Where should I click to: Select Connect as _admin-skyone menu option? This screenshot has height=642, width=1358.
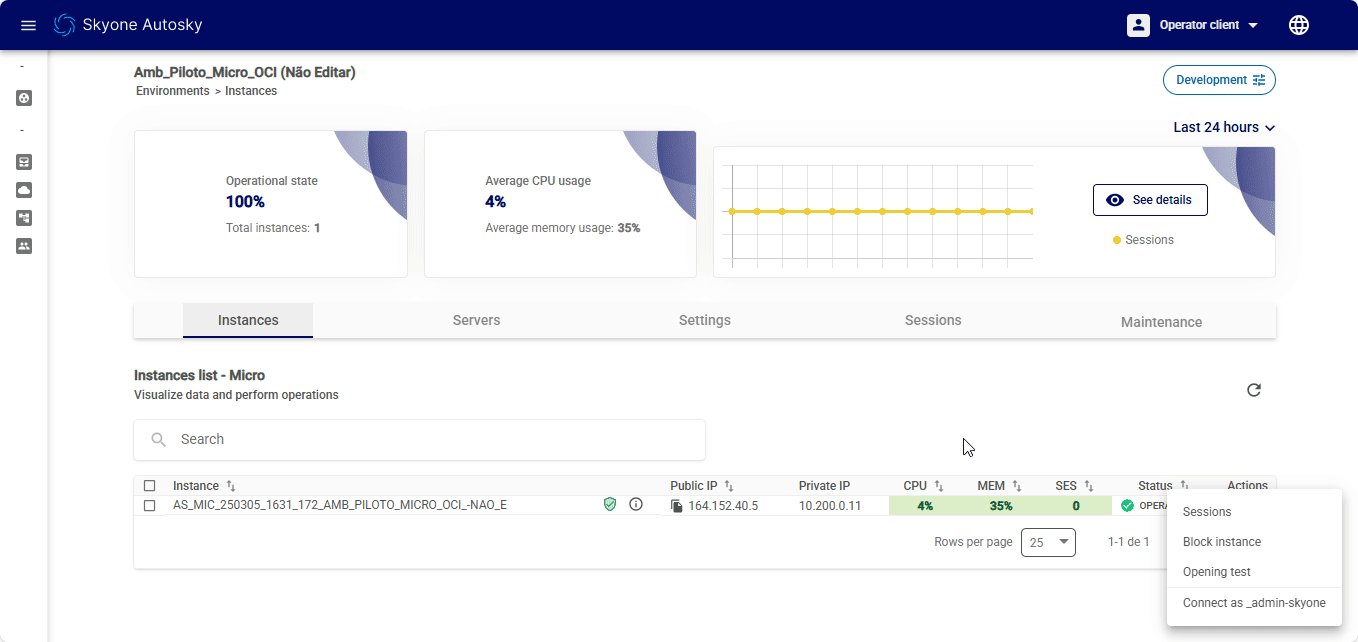(1253, 603)
